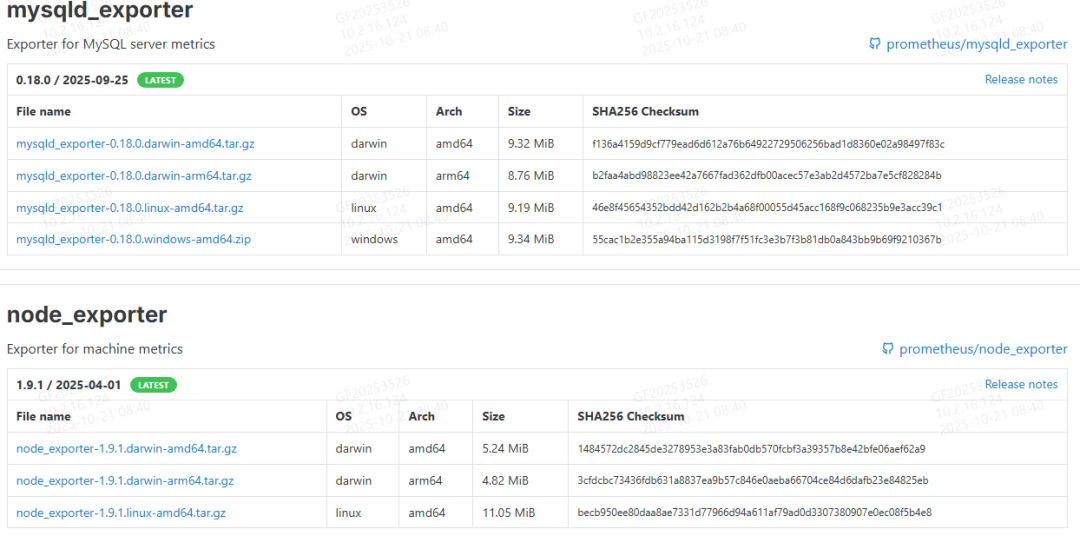1080x536 pixels.
Task: Open Release notes for node_exporter 1.9.1
Action: point(1021,384)
